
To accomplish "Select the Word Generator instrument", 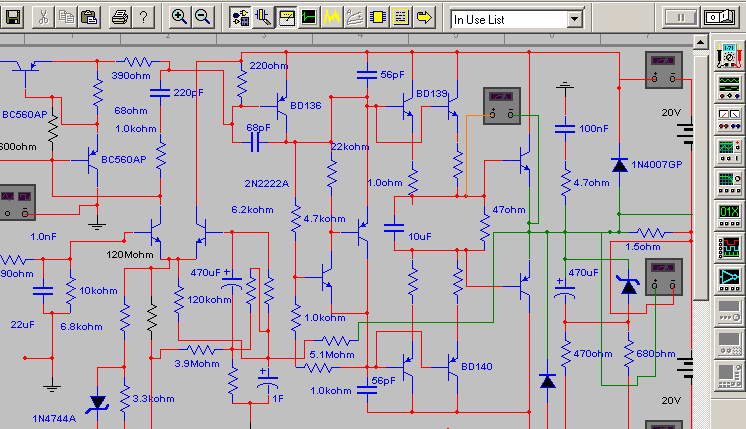I will (x=729, y=215).
